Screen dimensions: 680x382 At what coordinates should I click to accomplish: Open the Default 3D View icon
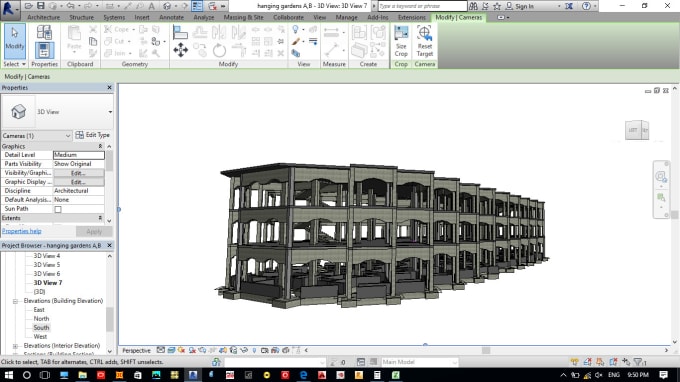click(167, 6)
